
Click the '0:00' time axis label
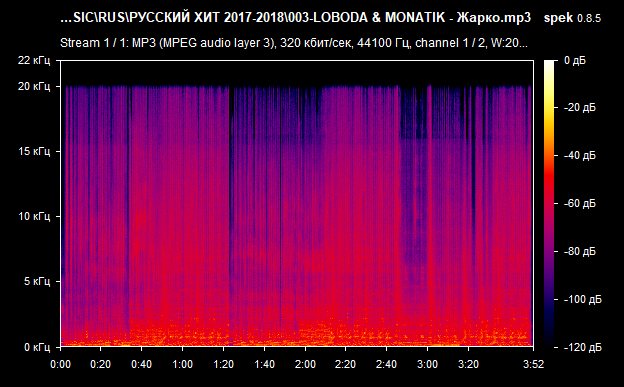[60, 364]
